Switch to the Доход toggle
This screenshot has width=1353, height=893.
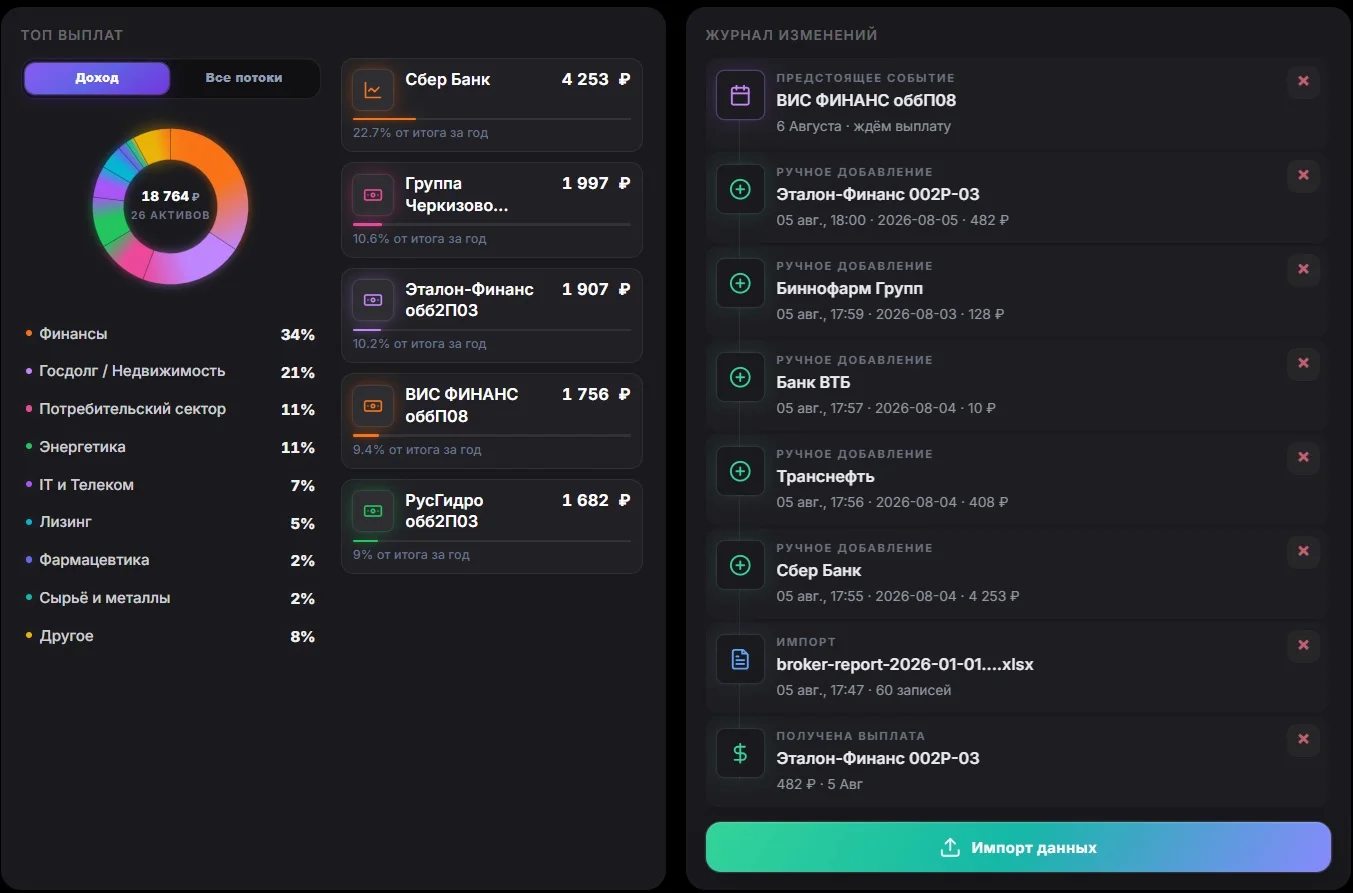click(97, 78)
